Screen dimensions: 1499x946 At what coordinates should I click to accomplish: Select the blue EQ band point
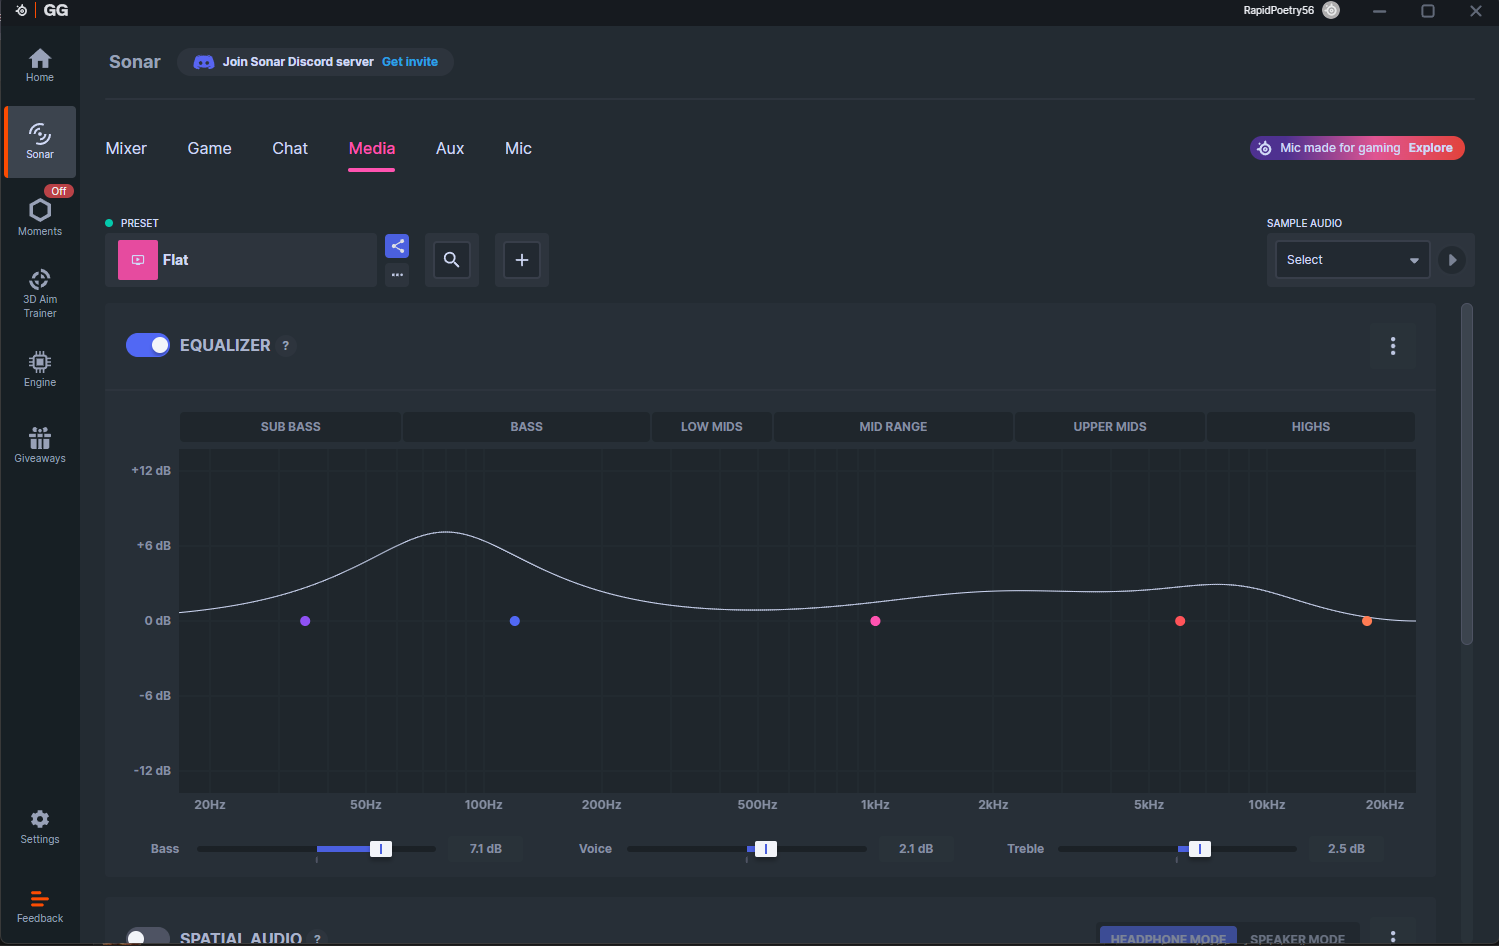(x=515, y=621)
